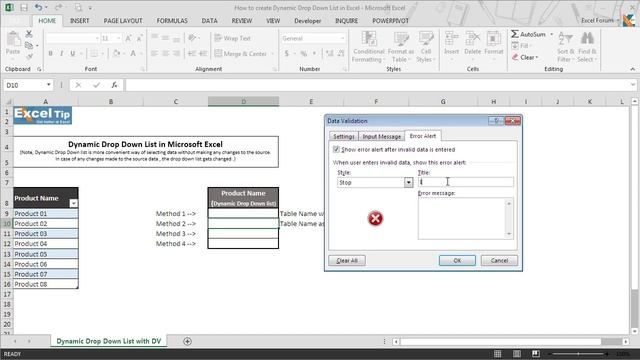Screen dimensions: 640x360
Task: Click inside the formula bar input
Action: click(378, 85)
